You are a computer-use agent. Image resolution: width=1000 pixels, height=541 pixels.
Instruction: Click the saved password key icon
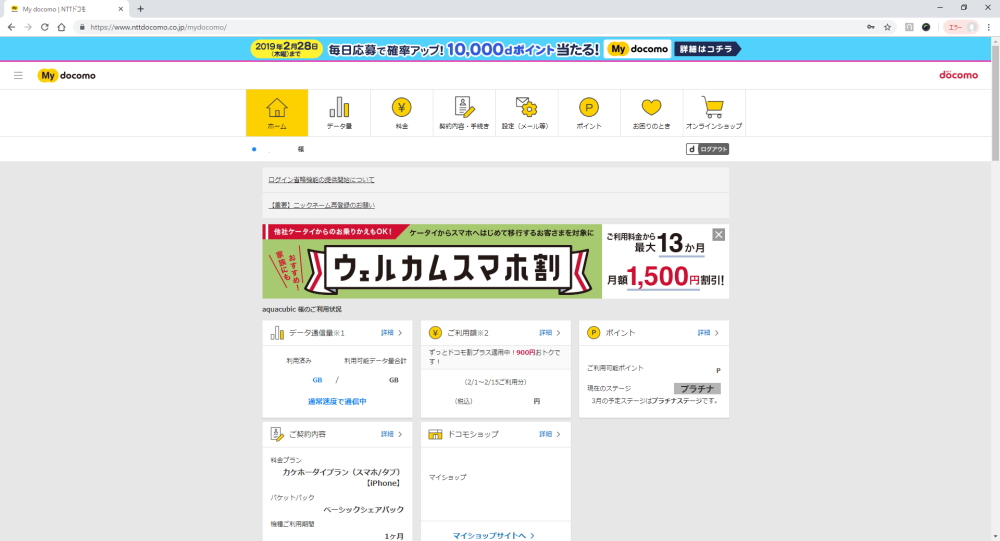click(871, 27)
